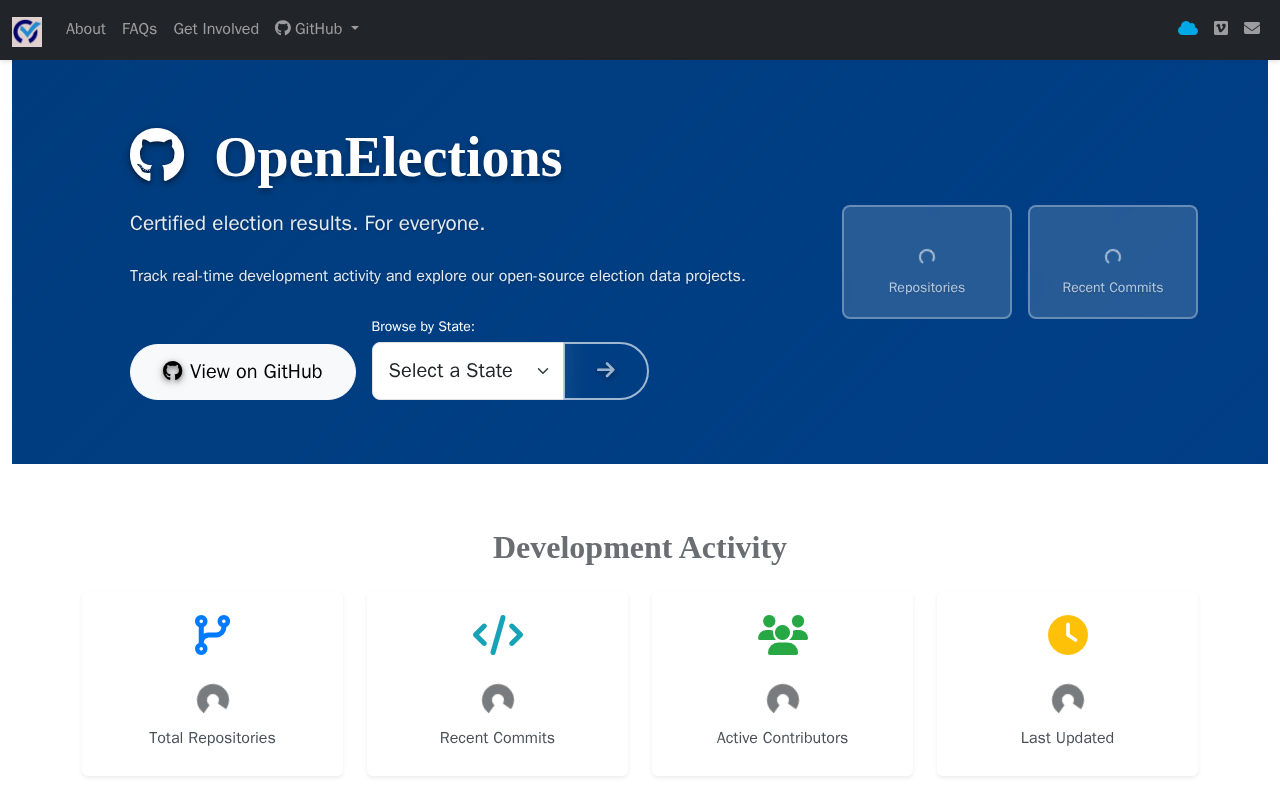
Task: Open the Select a State dropdown
Action: [x=468, y=371]
